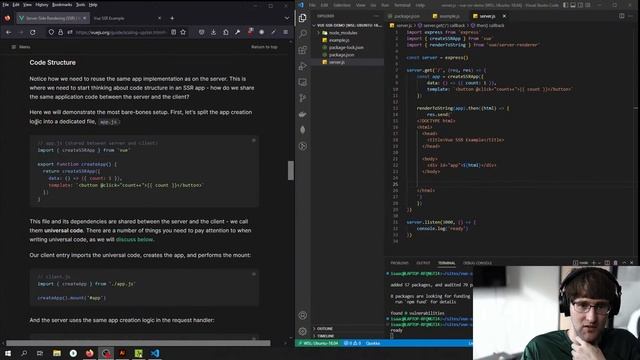The image size is (640, 360).
Task: Click the errors and warnings status entry
Action: point(351,343)
